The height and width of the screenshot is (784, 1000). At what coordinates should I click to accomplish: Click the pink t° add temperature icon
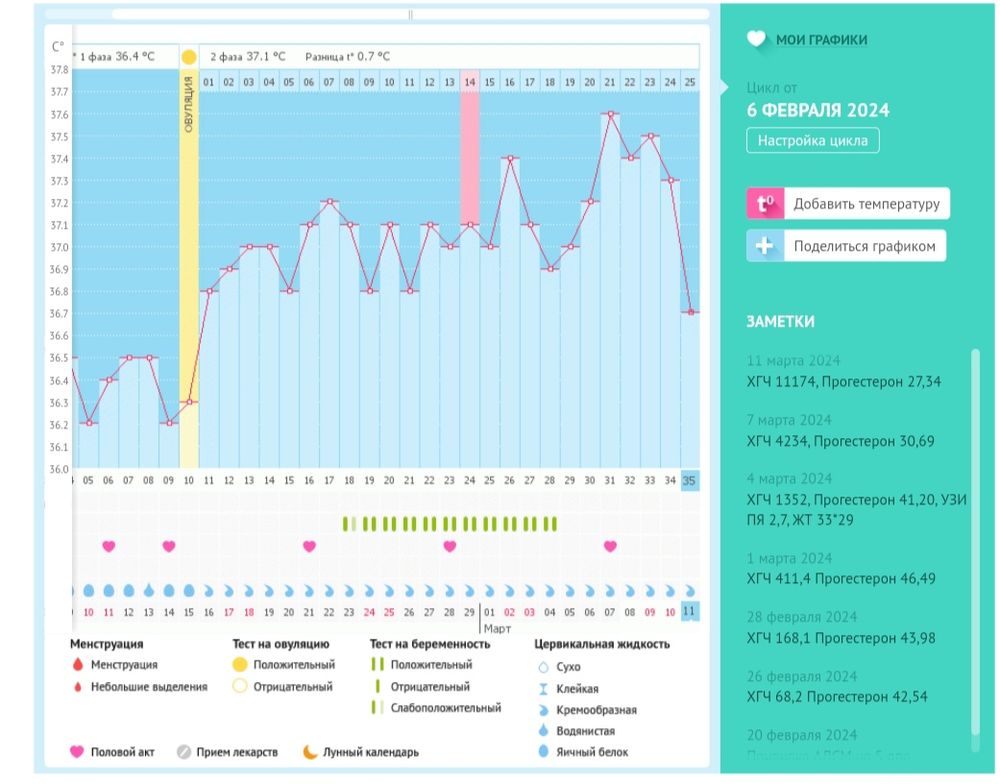pyautogui.click(x=765, y=204)
